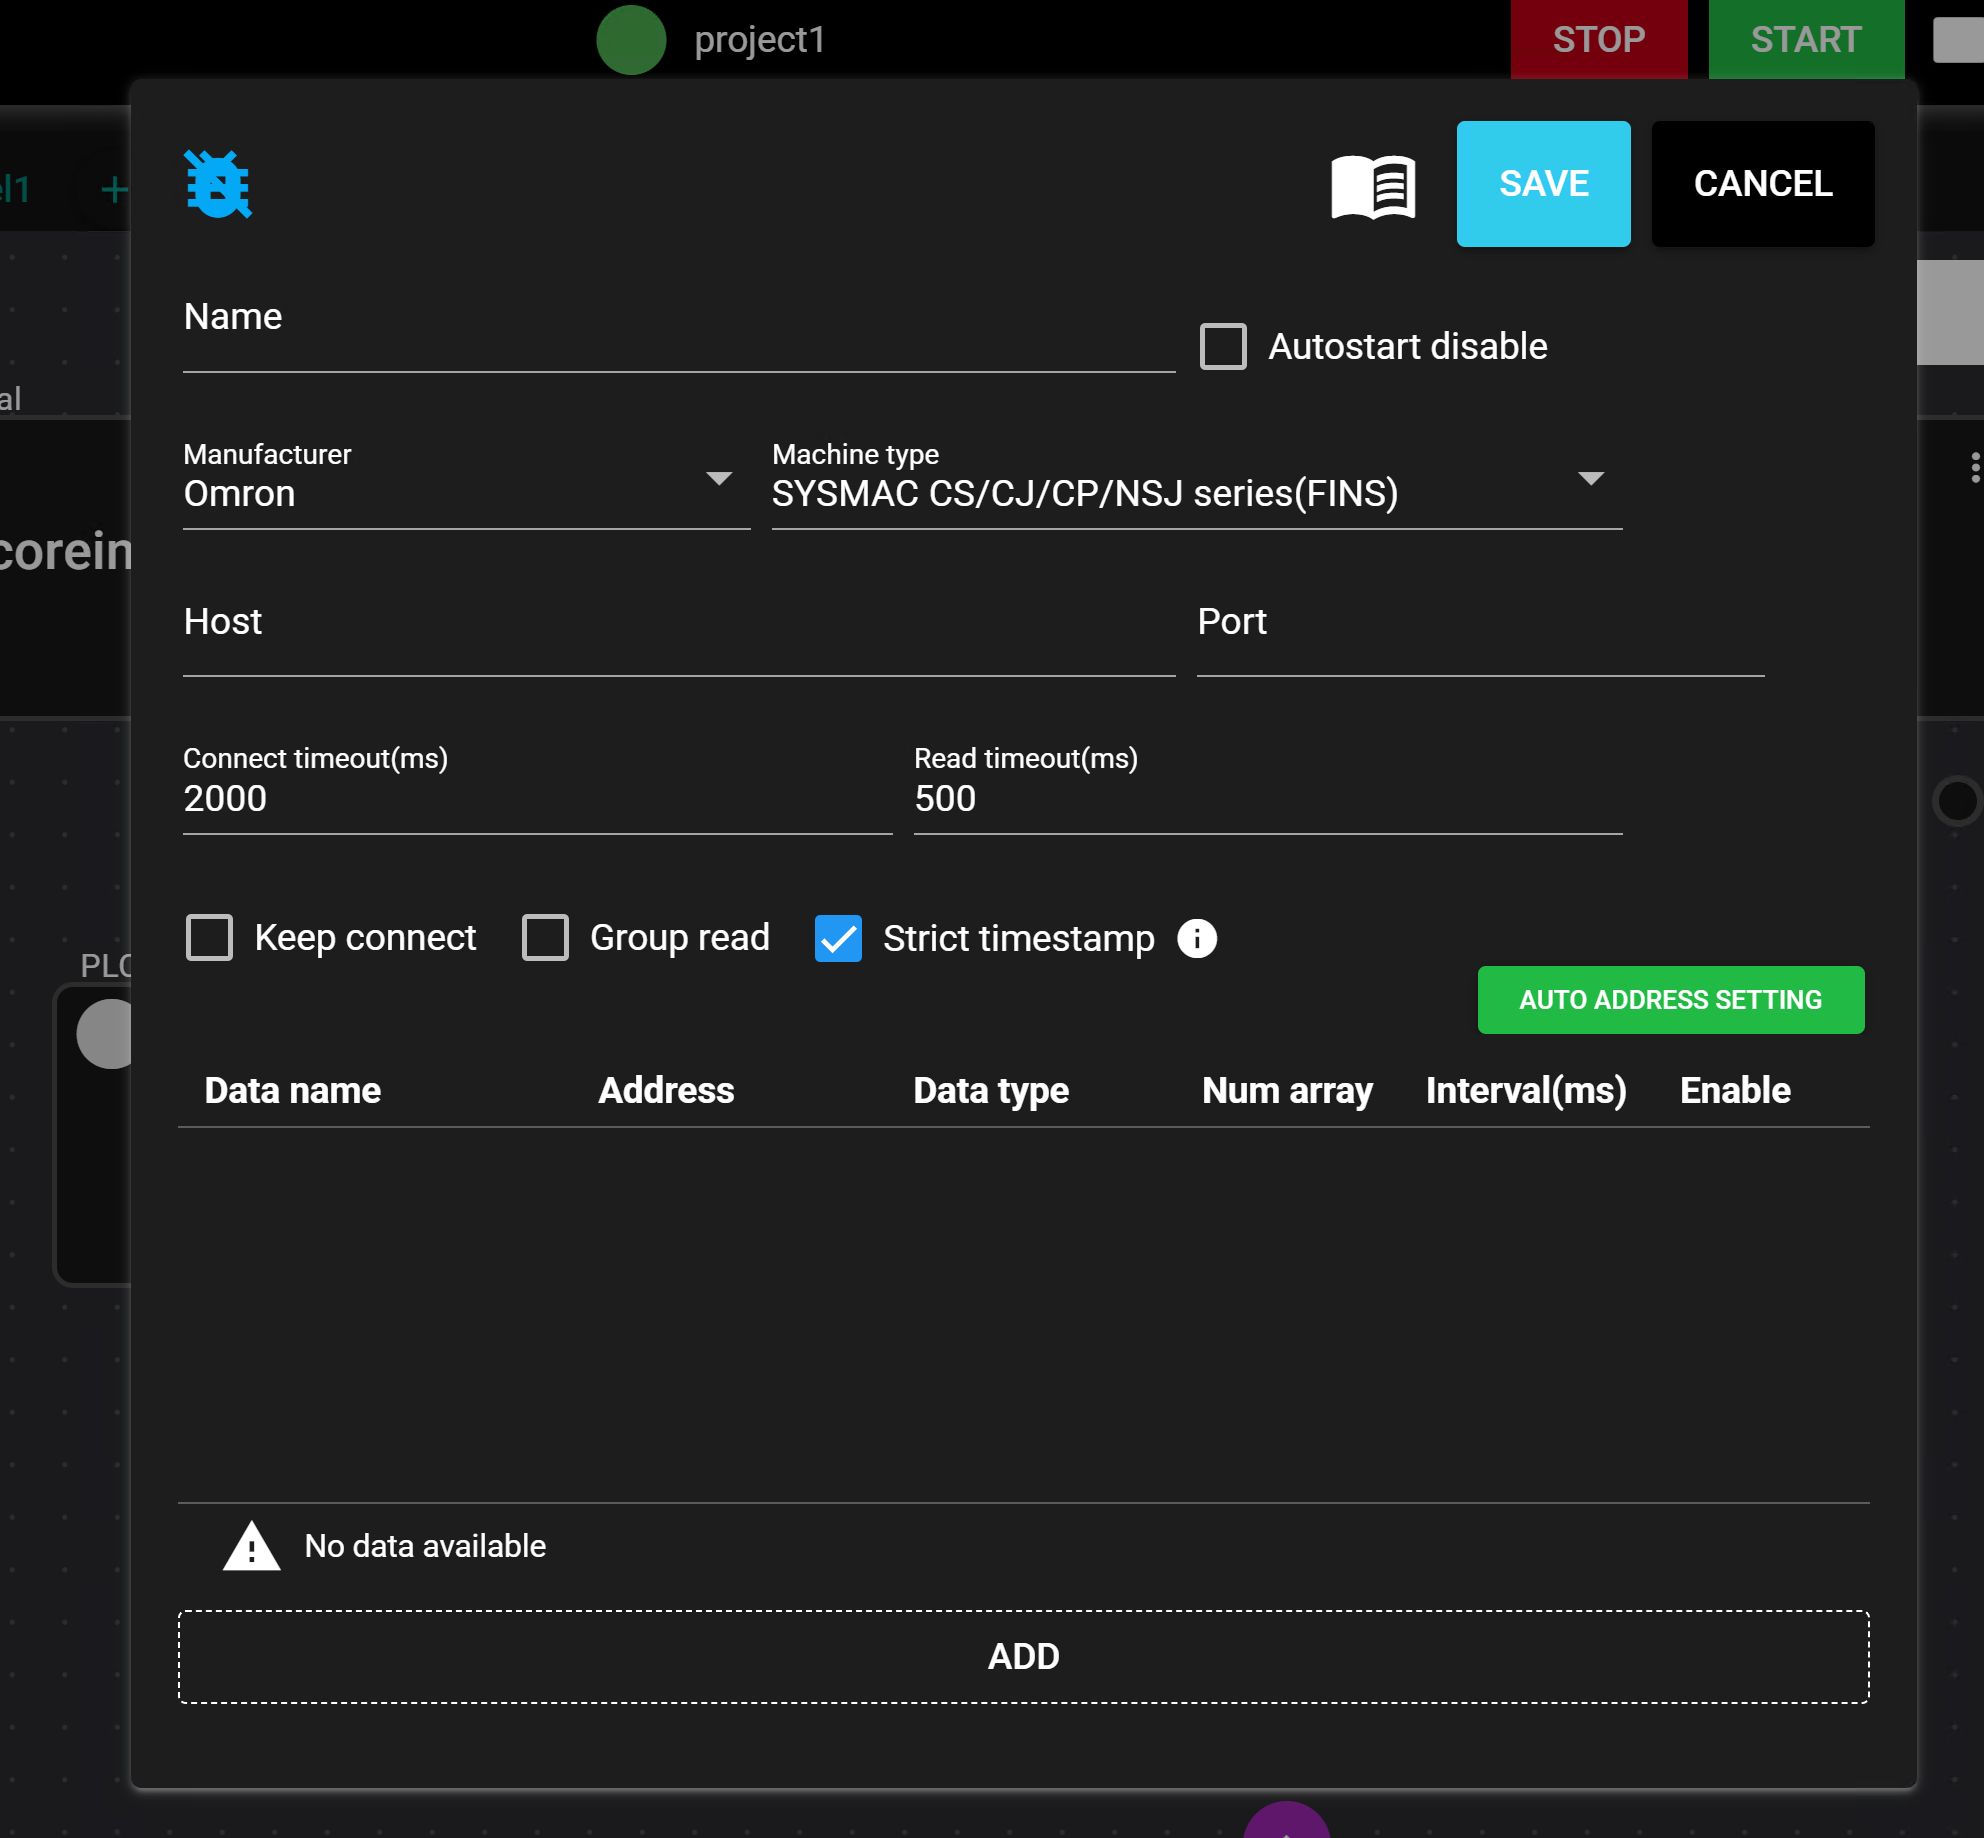1984x1838 pixels.
Task: Enable the Group read checkbox
Action: click(x=545, y=938)
